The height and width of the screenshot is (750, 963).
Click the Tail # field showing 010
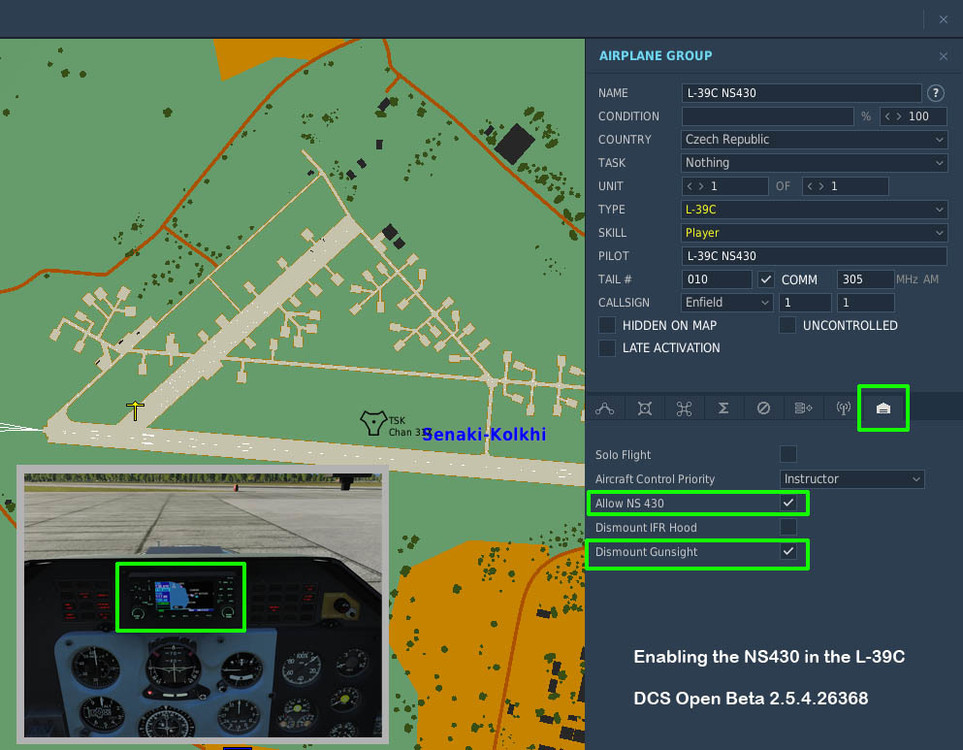point(717,279)
